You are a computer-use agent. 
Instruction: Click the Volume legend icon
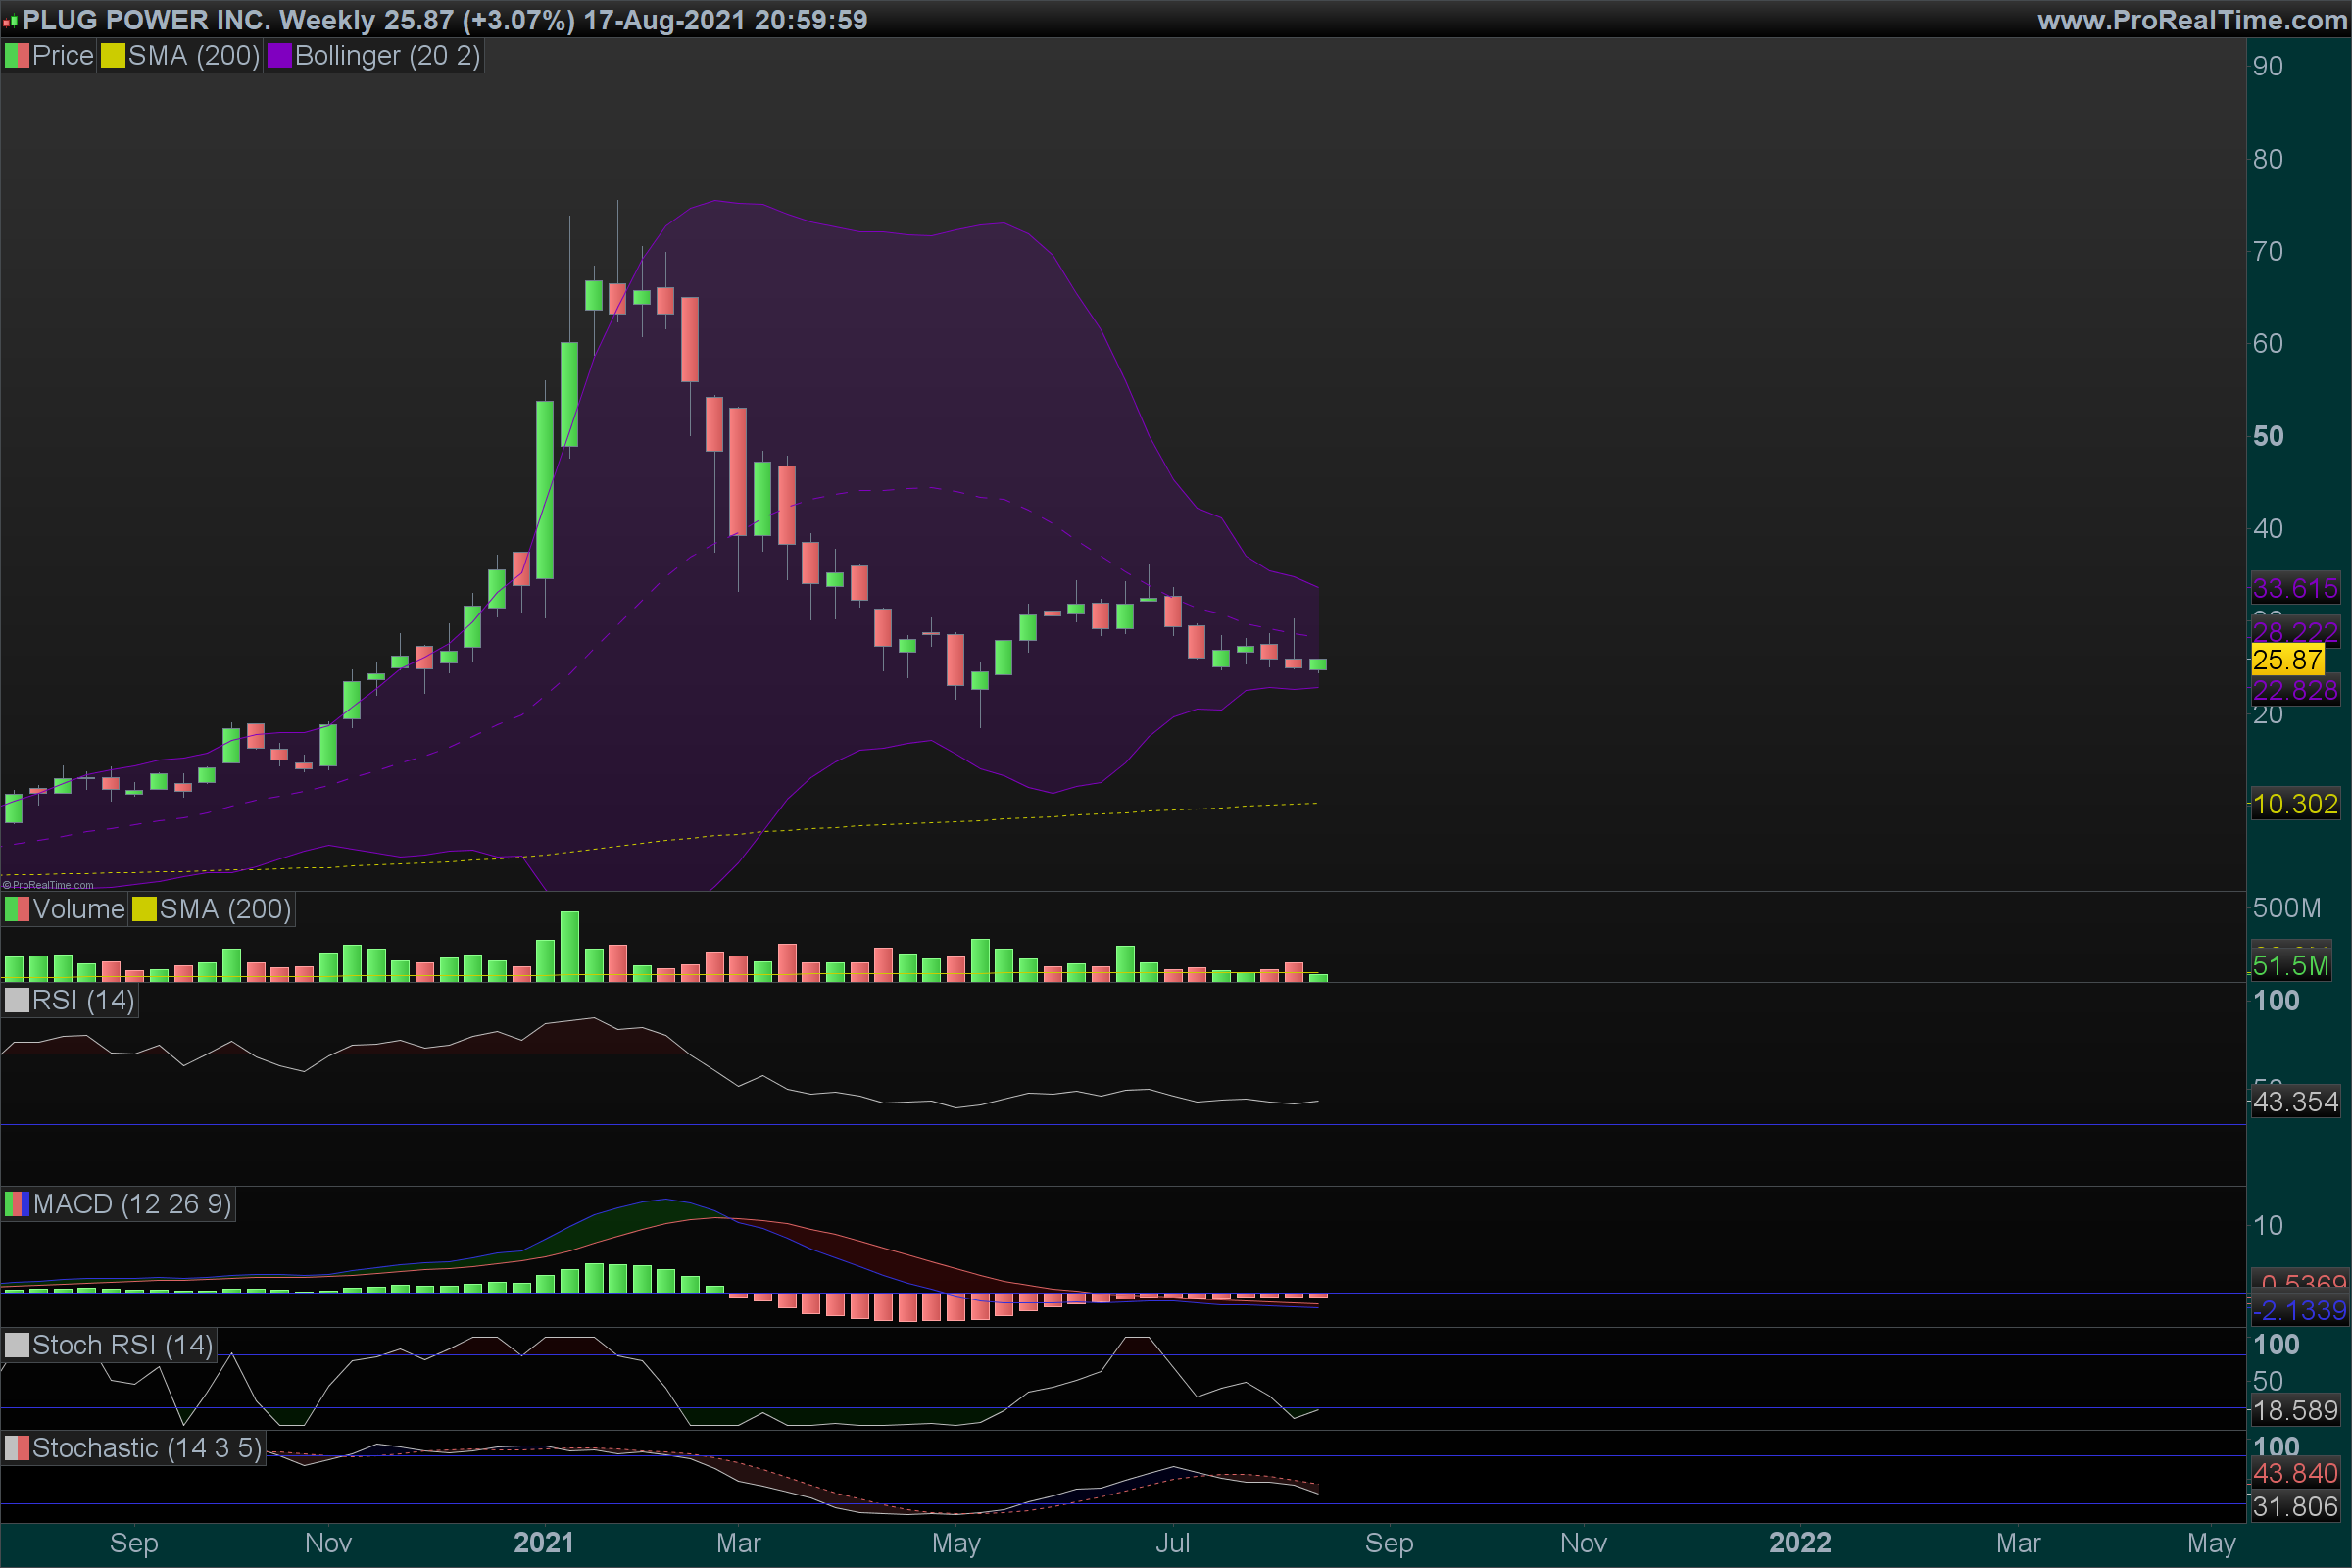tap(17, 909)
